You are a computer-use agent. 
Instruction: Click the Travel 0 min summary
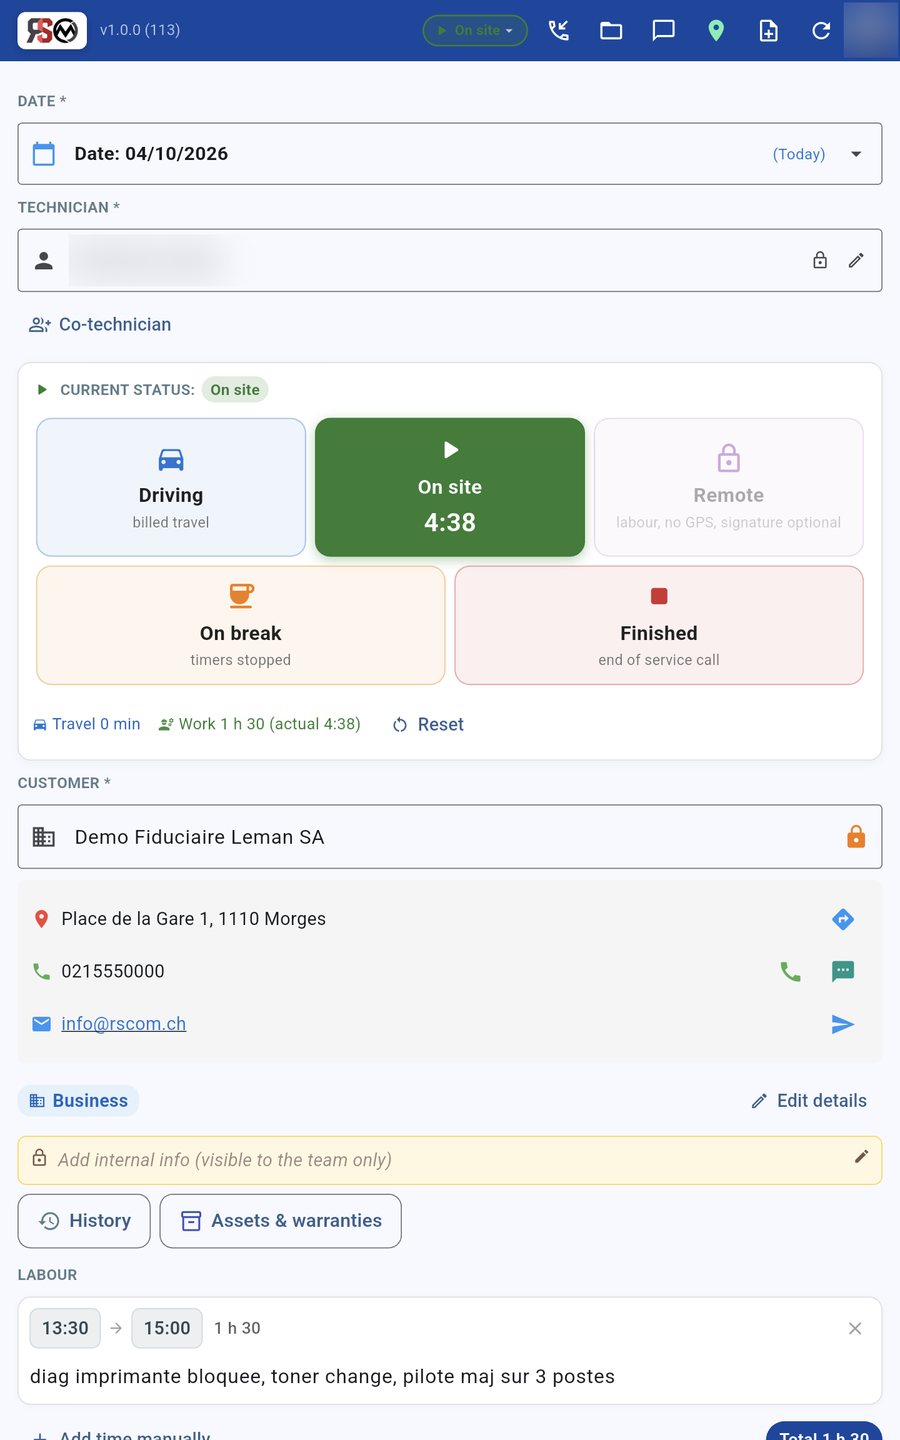(x=87, y=724)
